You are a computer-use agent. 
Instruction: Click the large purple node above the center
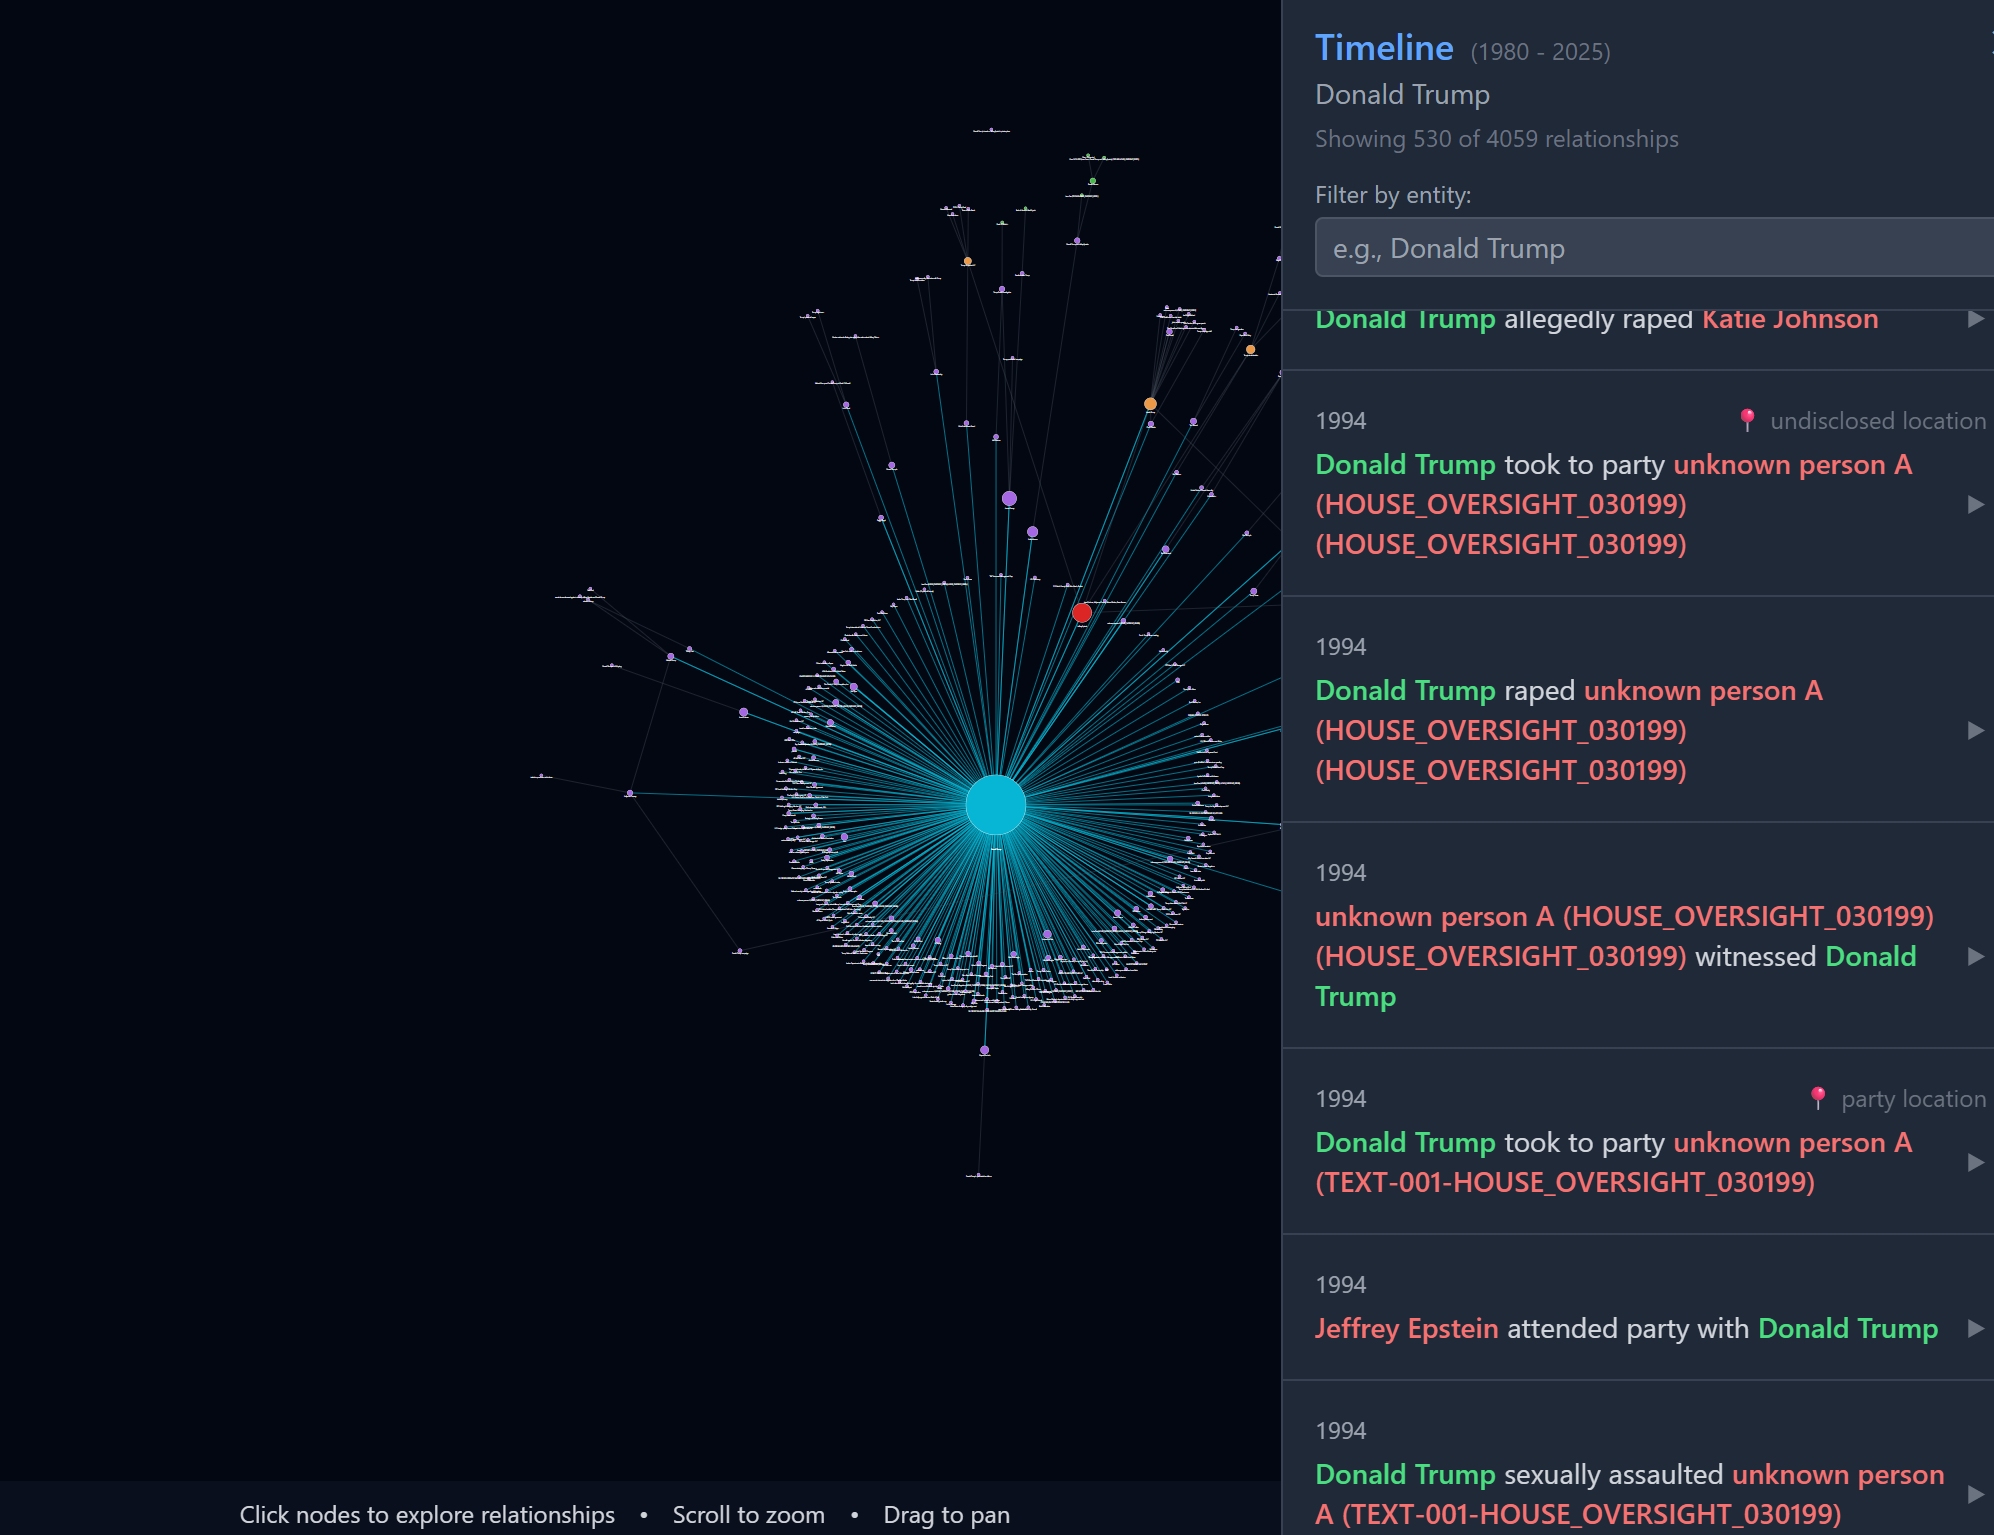1009,498
